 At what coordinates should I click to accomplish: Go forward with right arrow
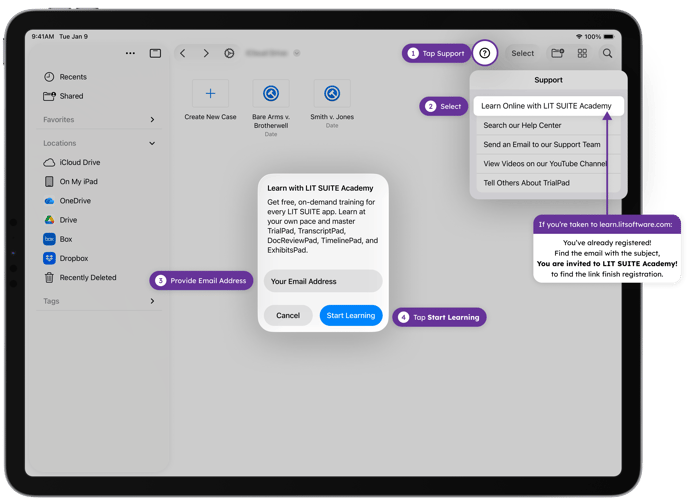tap(206, 53)
